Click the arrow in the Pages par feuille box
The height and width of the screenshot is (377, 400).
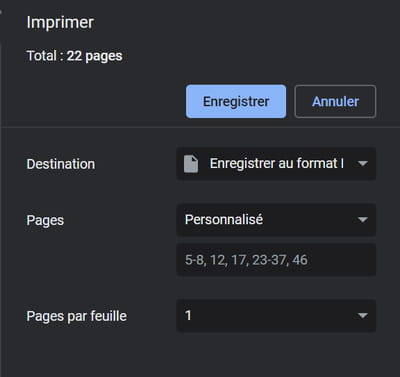(x=362, y=315)
